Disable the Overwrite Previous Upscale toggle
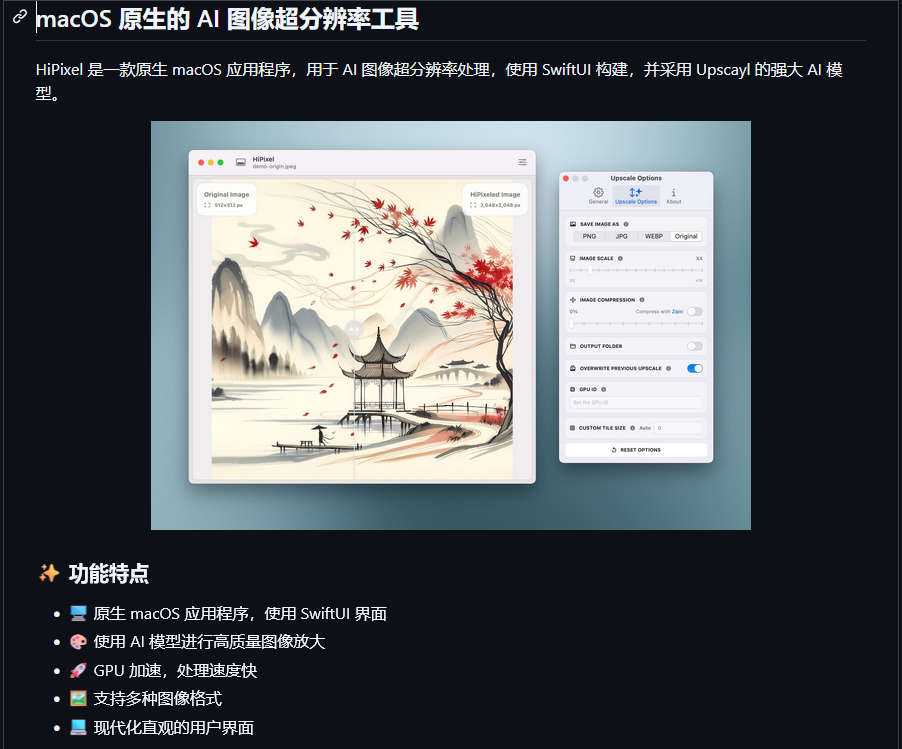Viewport: 902px width, 749px height. [x=695, y=368]
